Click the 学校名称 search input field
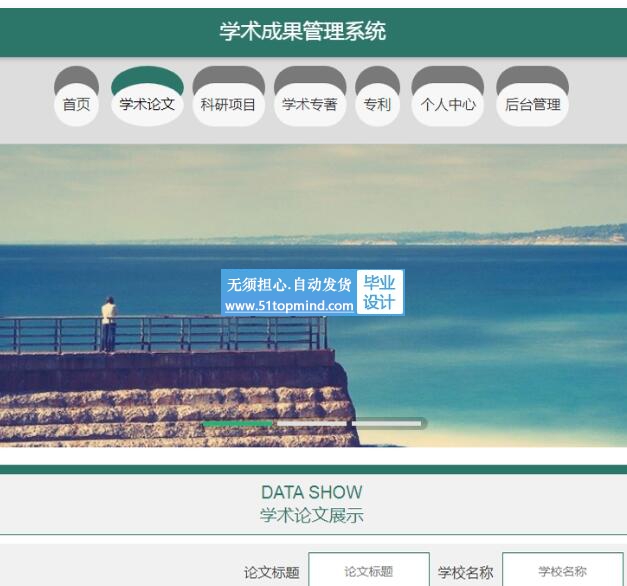The image size is (627, 586). tap(563, 571)
